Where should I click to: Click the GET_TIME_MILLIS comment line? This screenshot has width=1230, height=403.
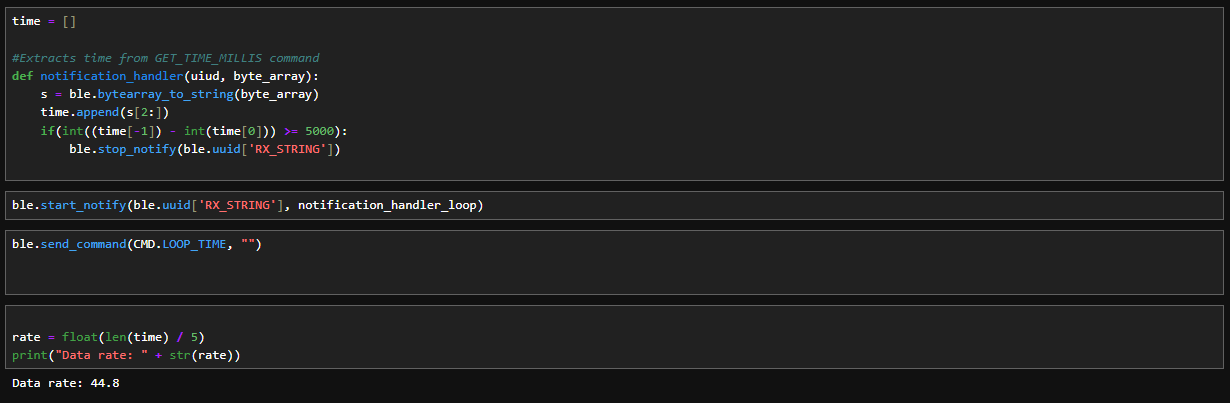tap(166, 58)
